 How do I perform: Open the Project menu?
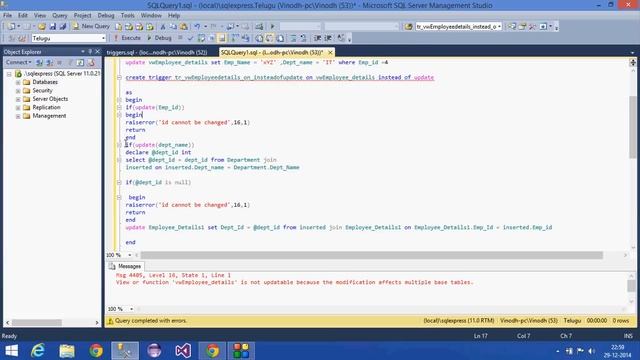point(82,16)
